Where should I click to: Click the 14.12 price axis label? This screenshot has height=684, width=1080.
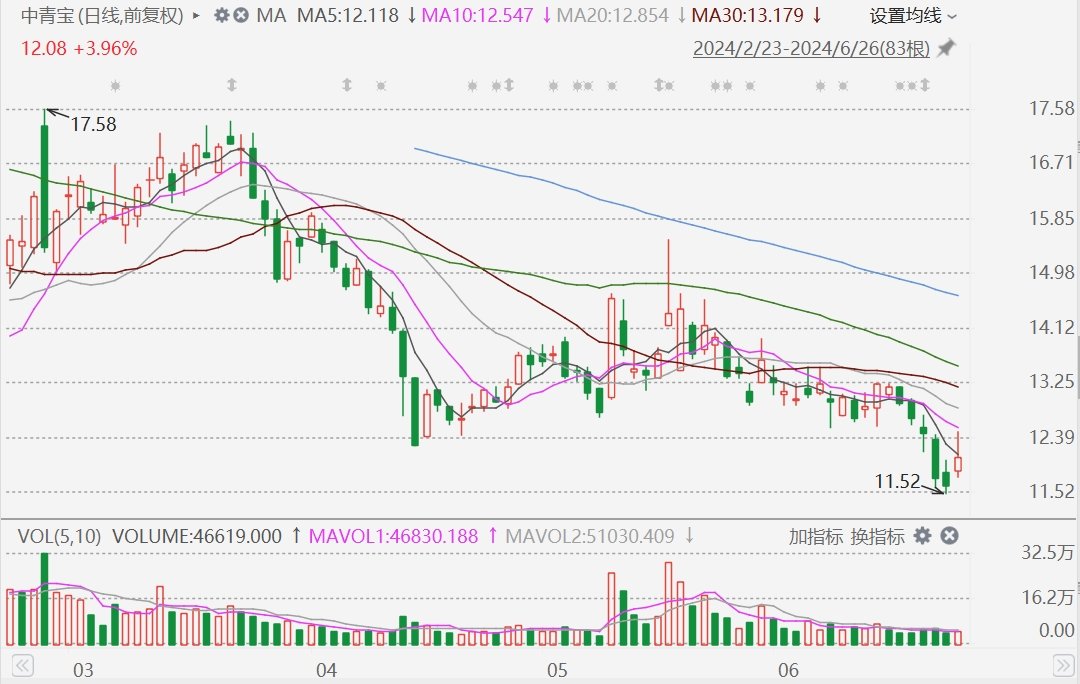[x=1051, y=327]
